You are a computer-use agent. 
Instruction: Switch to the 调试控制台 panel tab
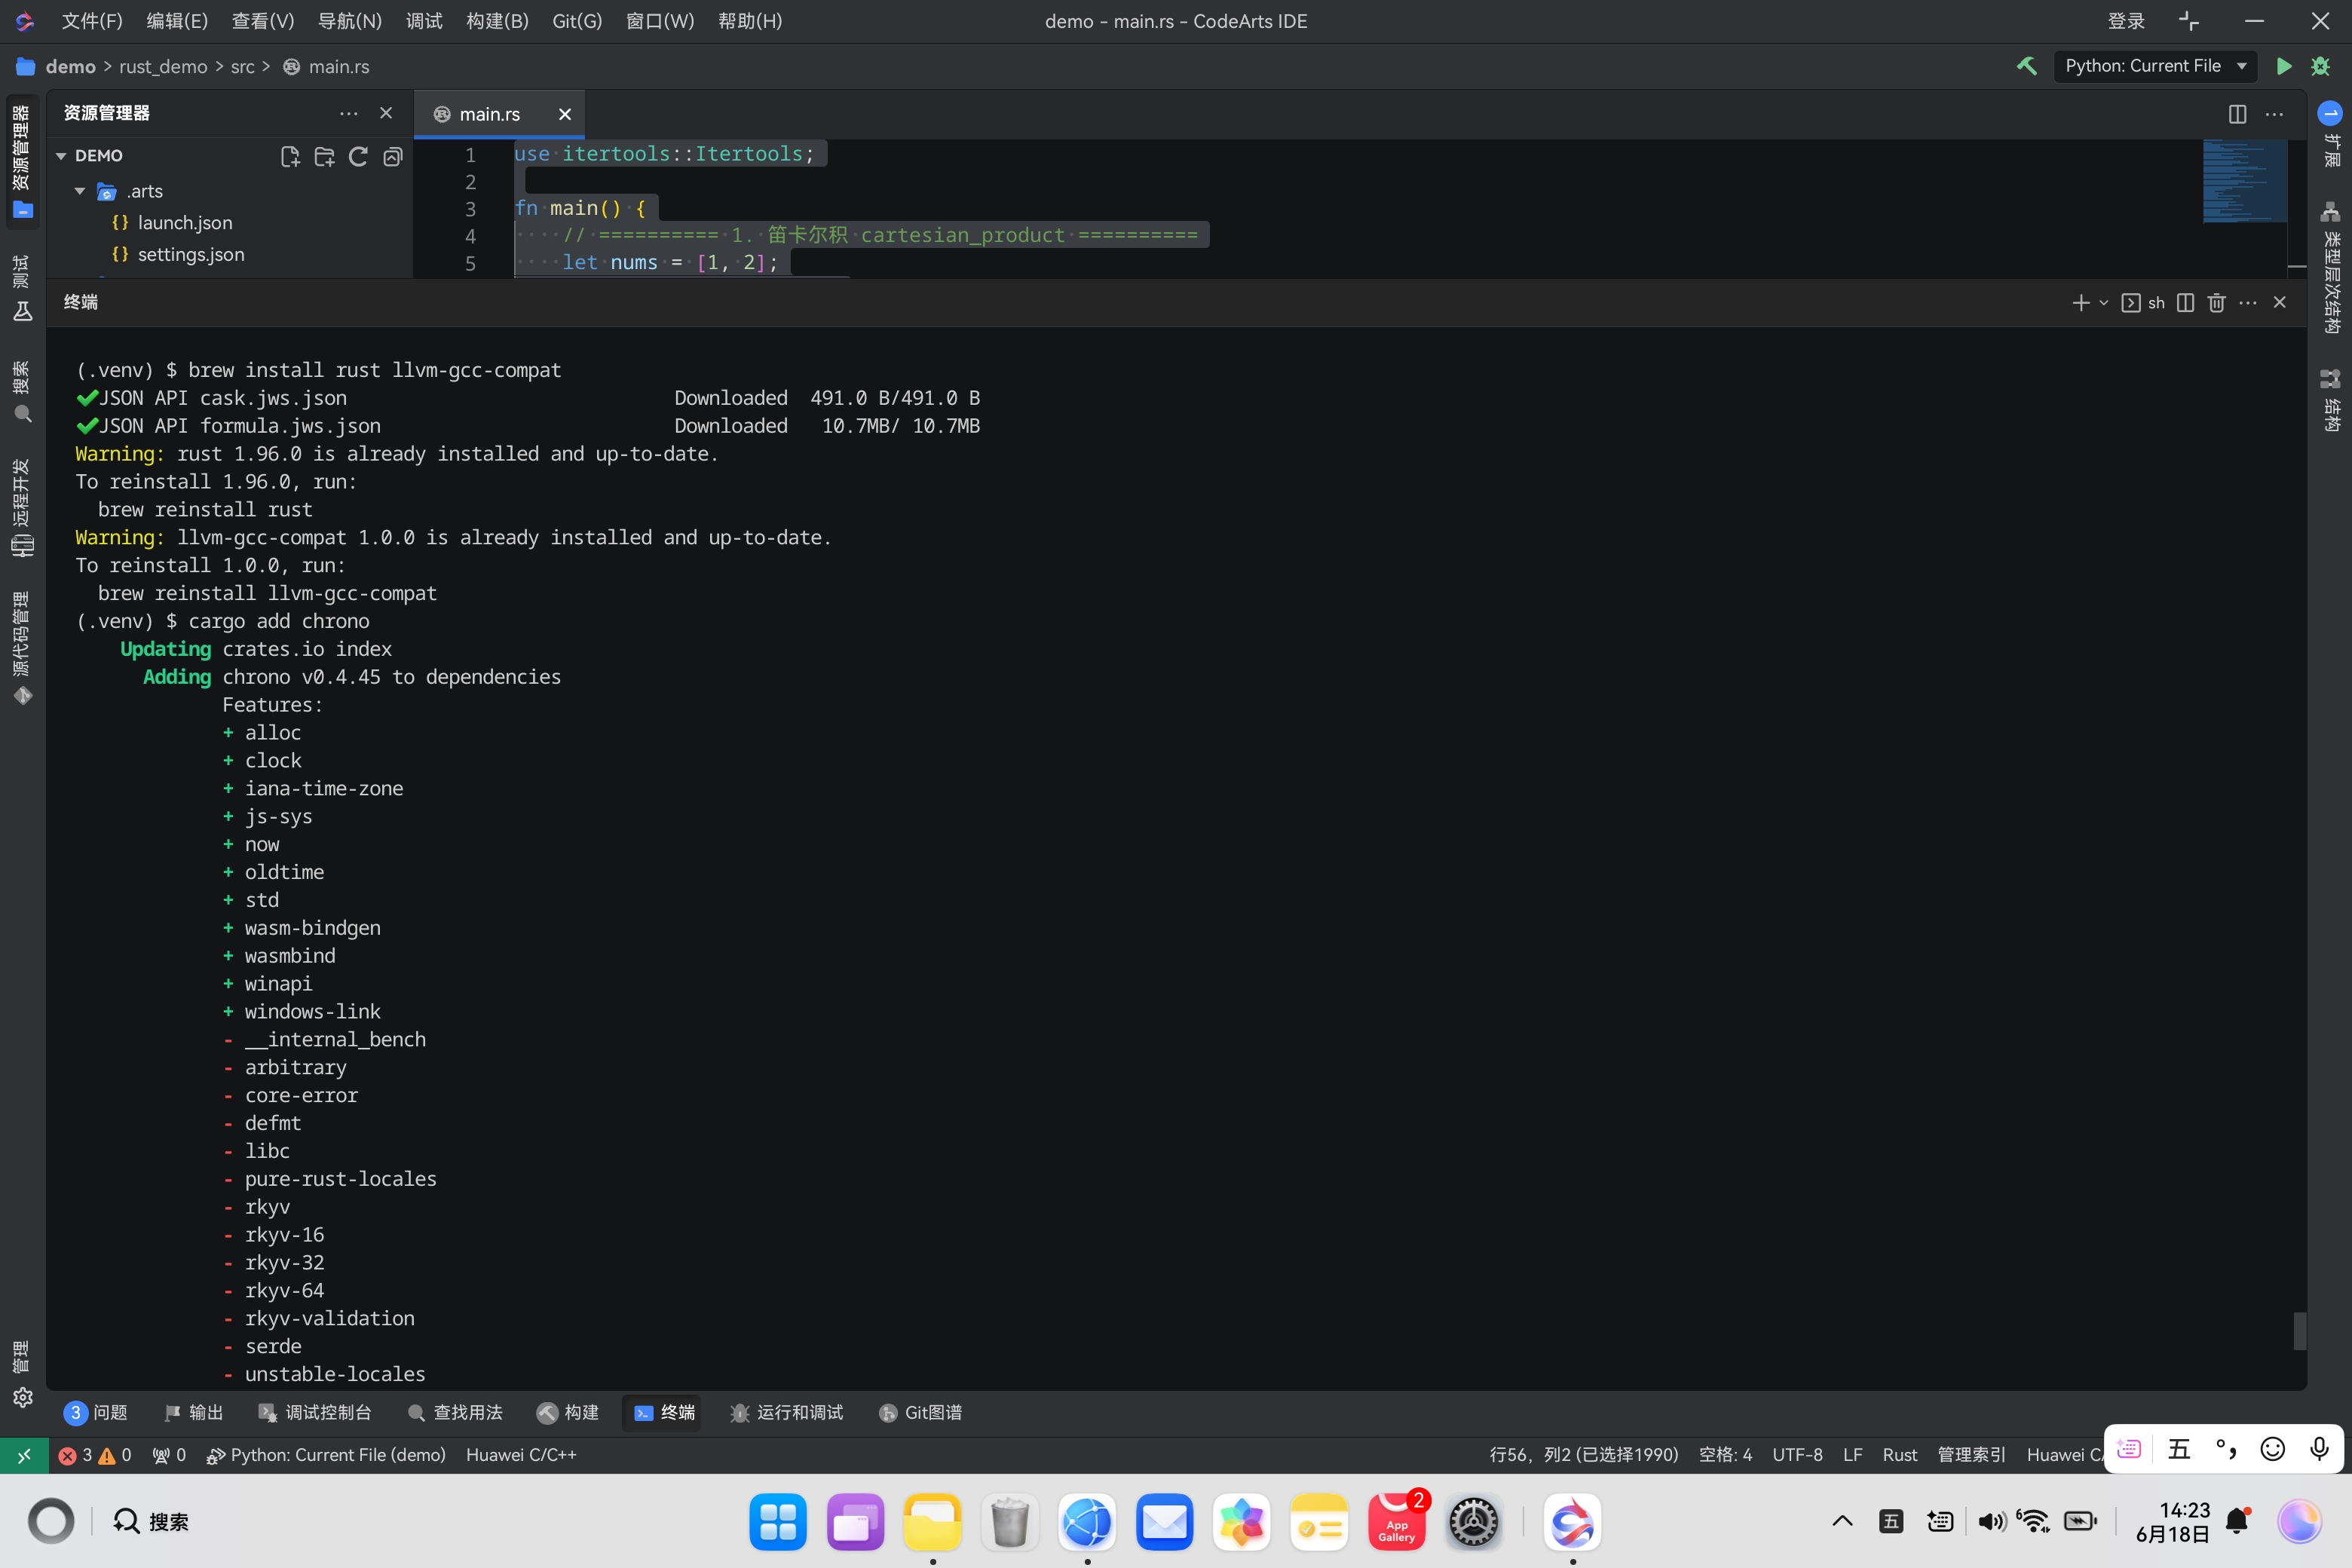[x=315, y=1412]
